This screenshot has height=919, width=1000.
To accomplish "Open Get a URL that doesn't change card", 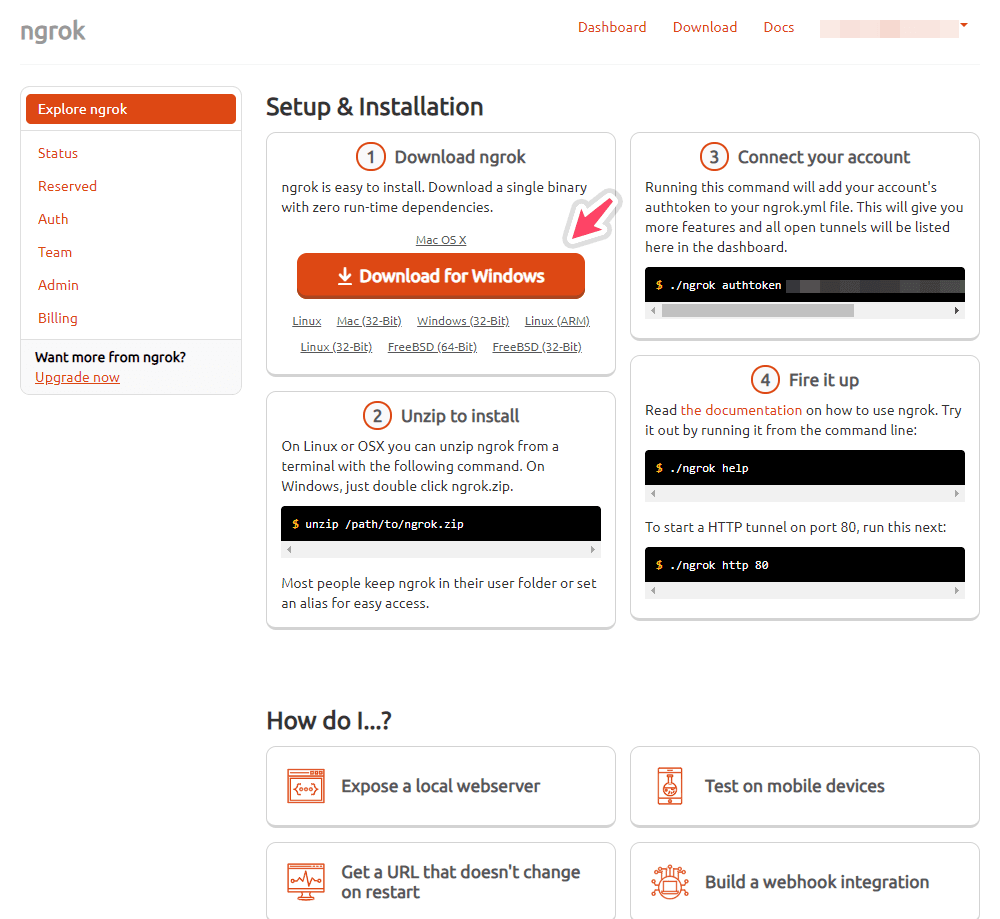I will coord(441,881).
